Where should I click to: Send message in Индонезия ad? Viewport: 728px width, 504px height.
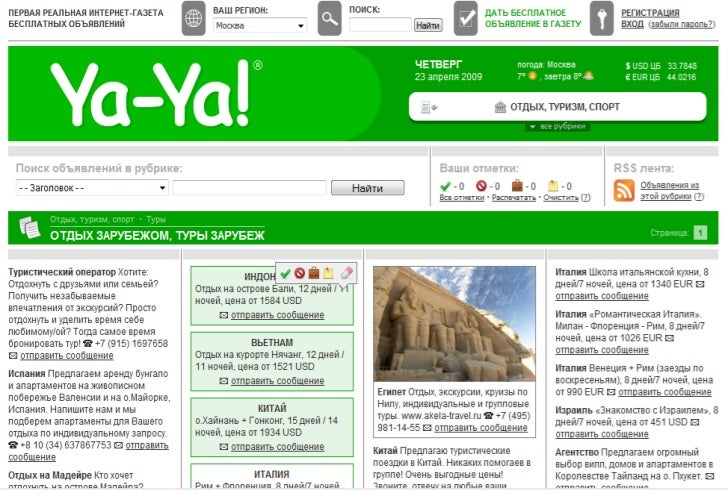coord(278,315)
